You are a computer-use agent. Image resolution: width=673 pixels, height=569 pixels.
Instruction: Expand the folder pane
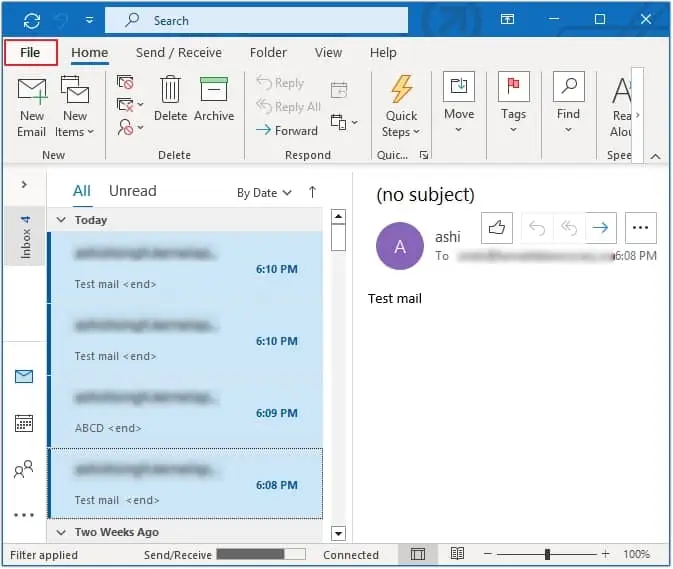[24, 185]
